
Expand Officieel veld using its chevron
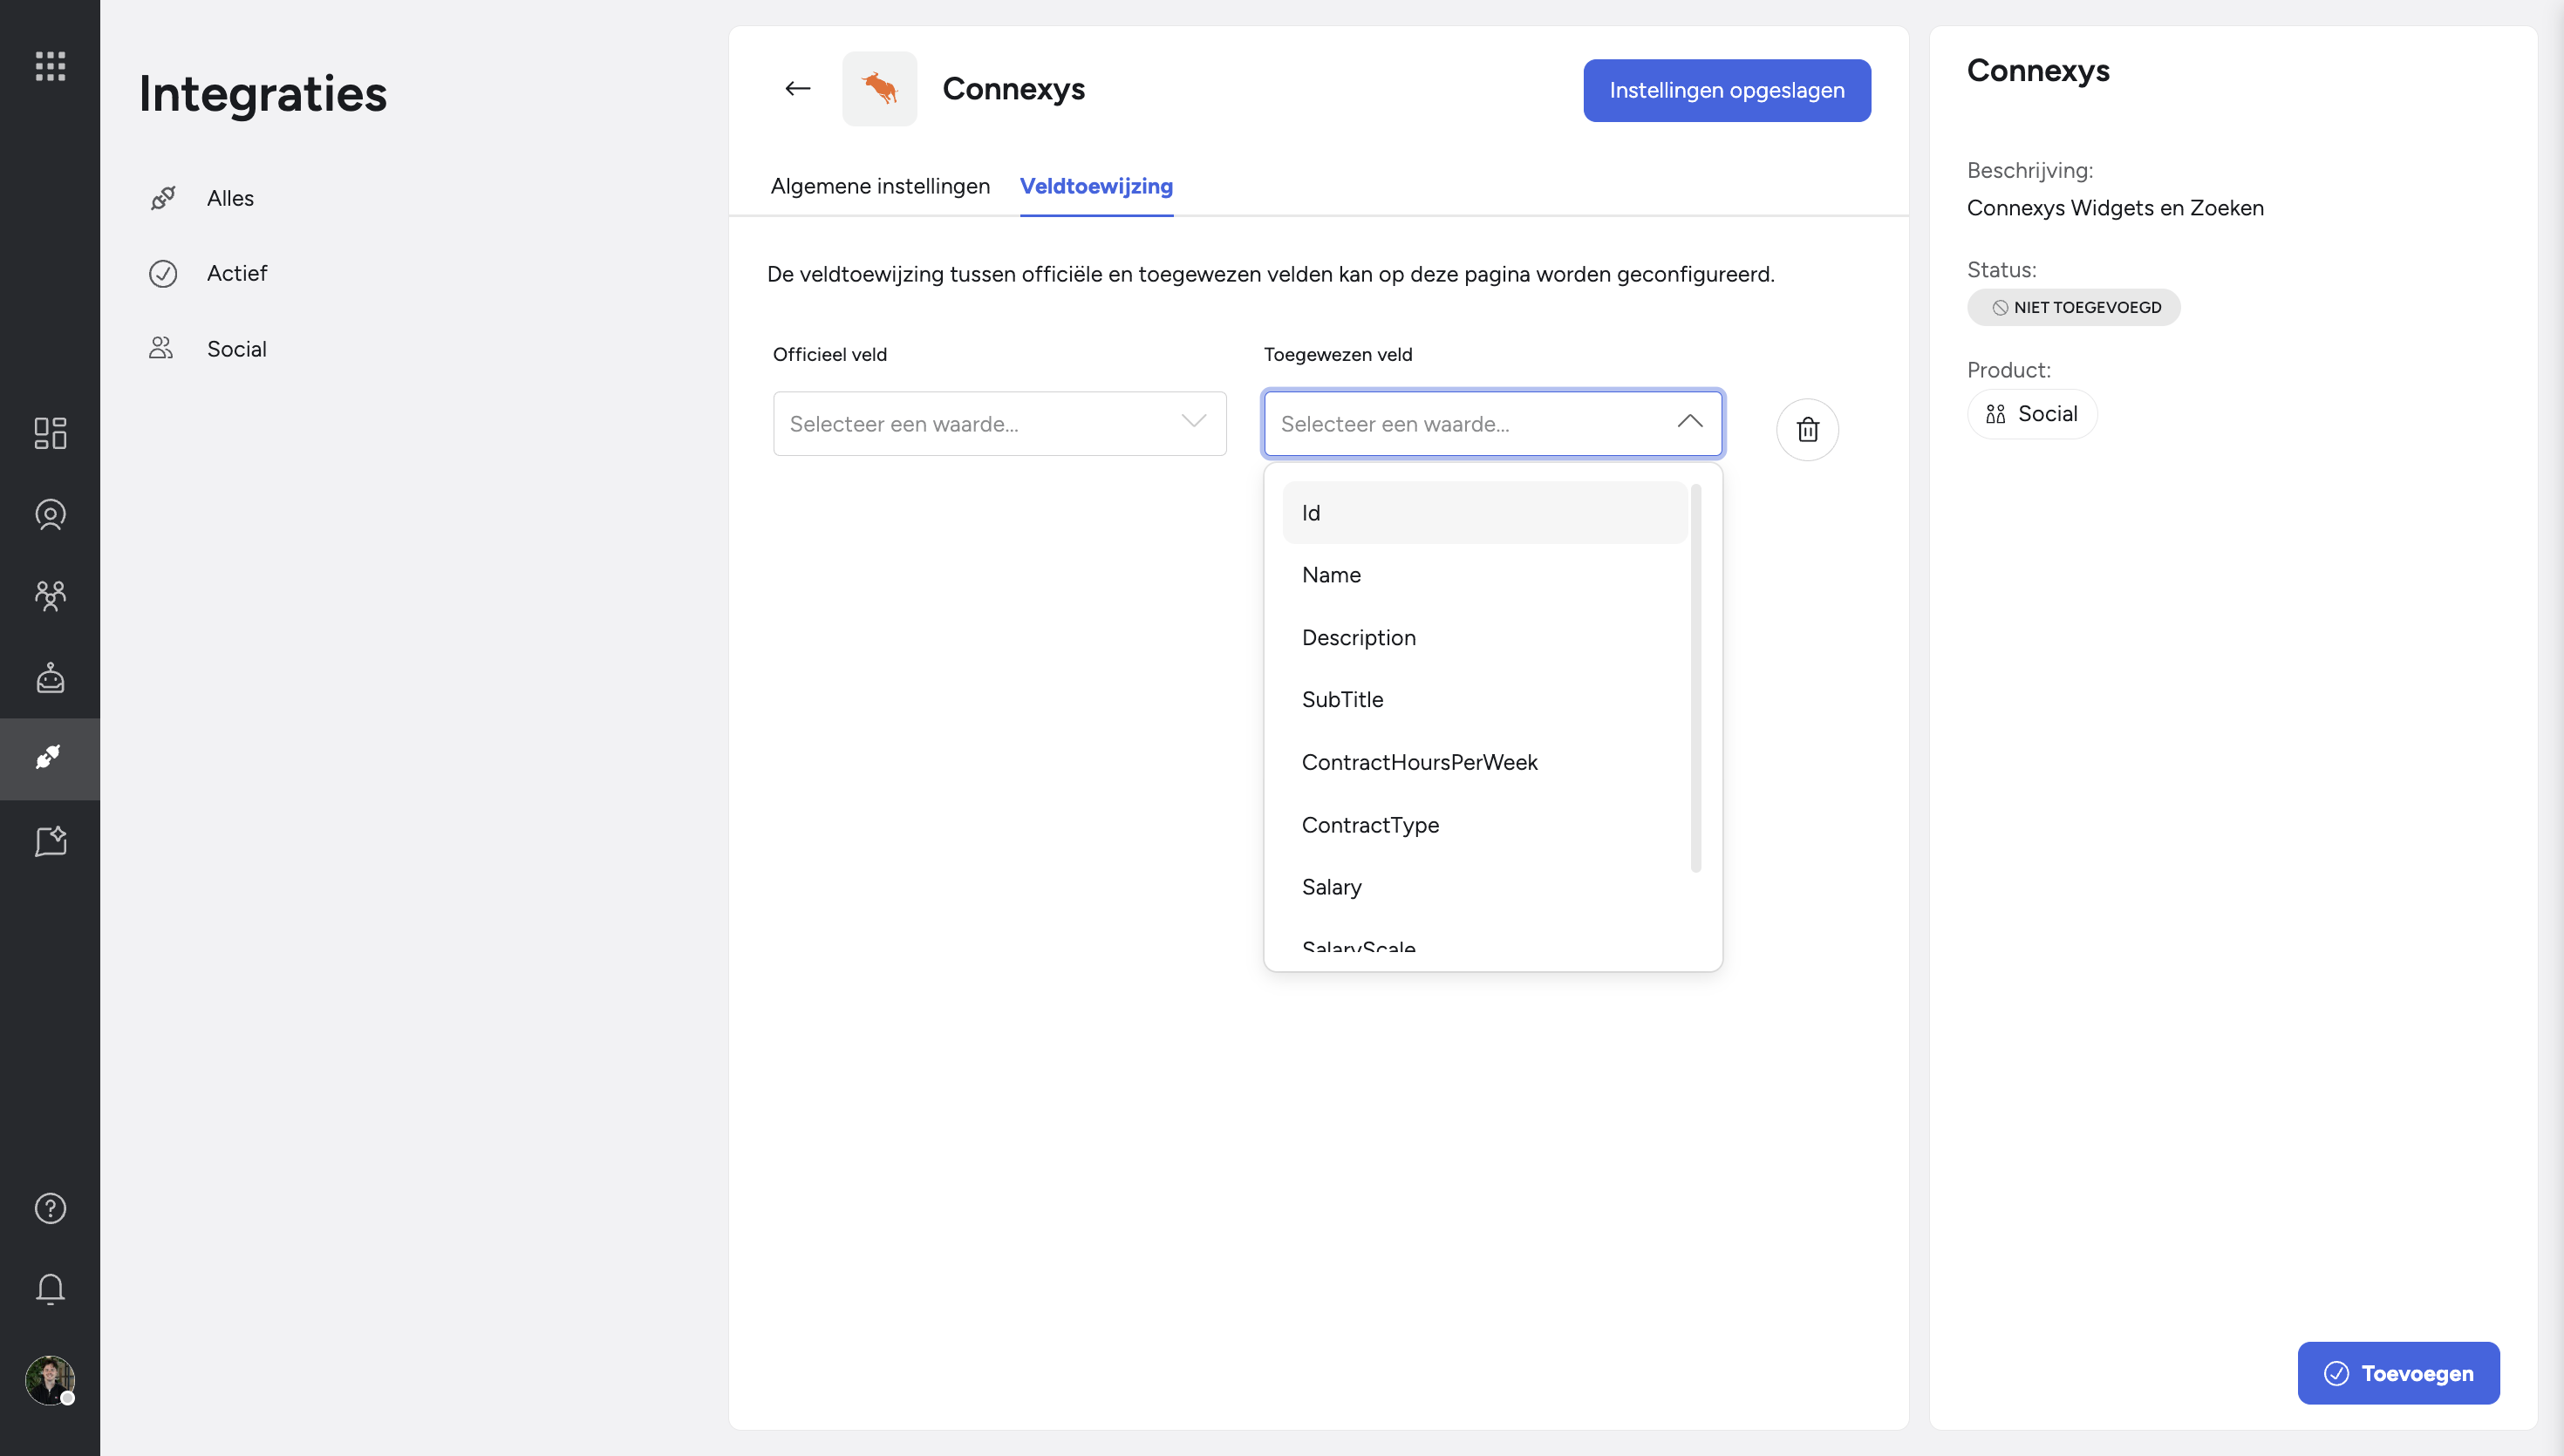tap(1193, 421)
